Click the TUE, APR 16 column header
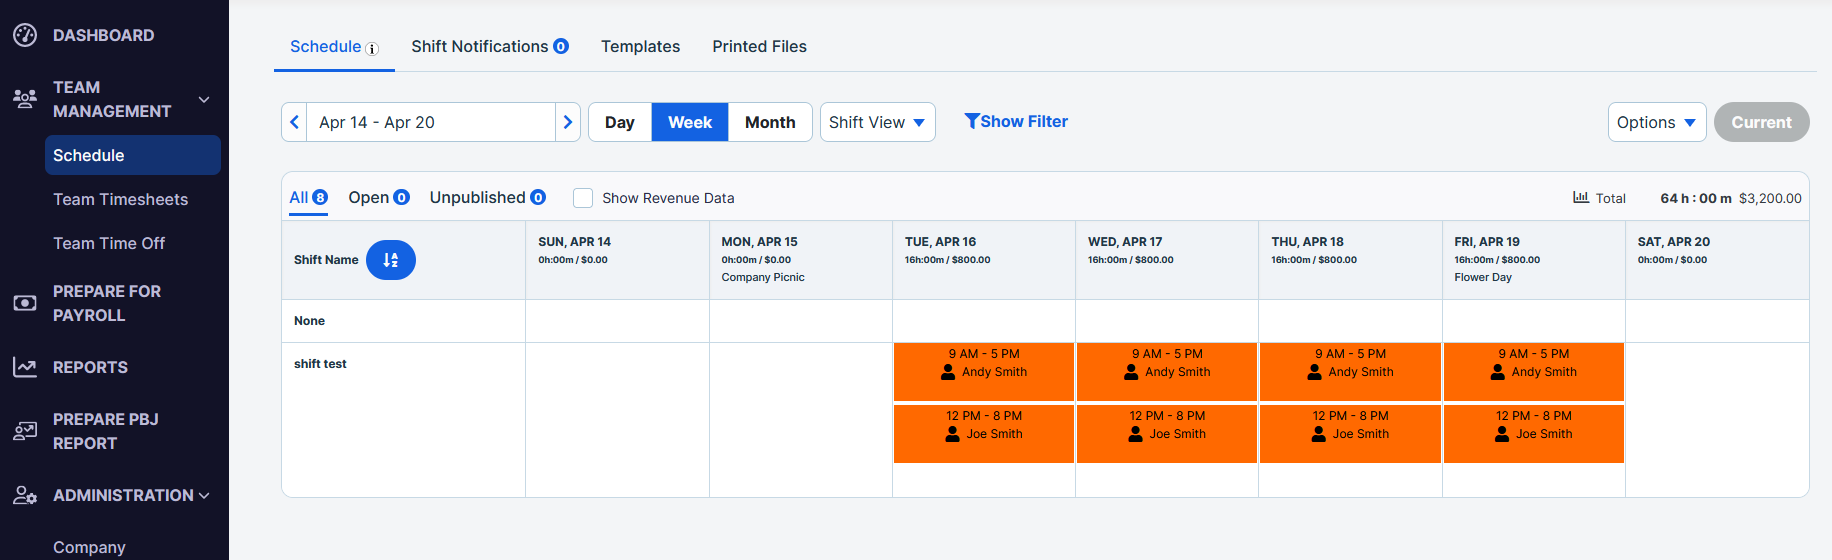 coord(984,260)
